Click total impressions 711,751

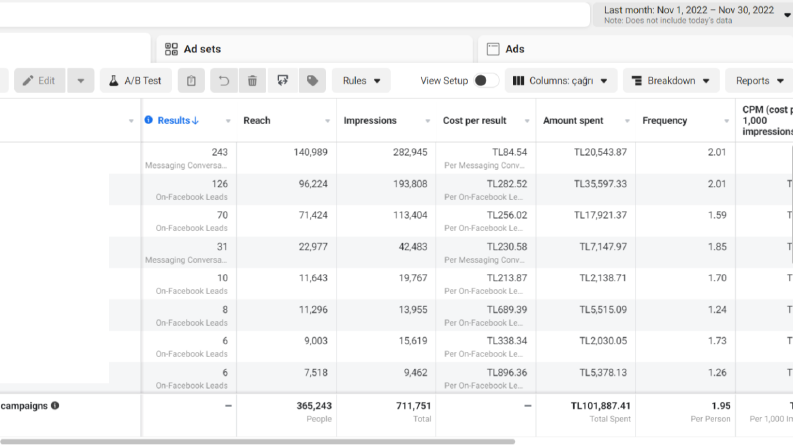coord(413,406)
